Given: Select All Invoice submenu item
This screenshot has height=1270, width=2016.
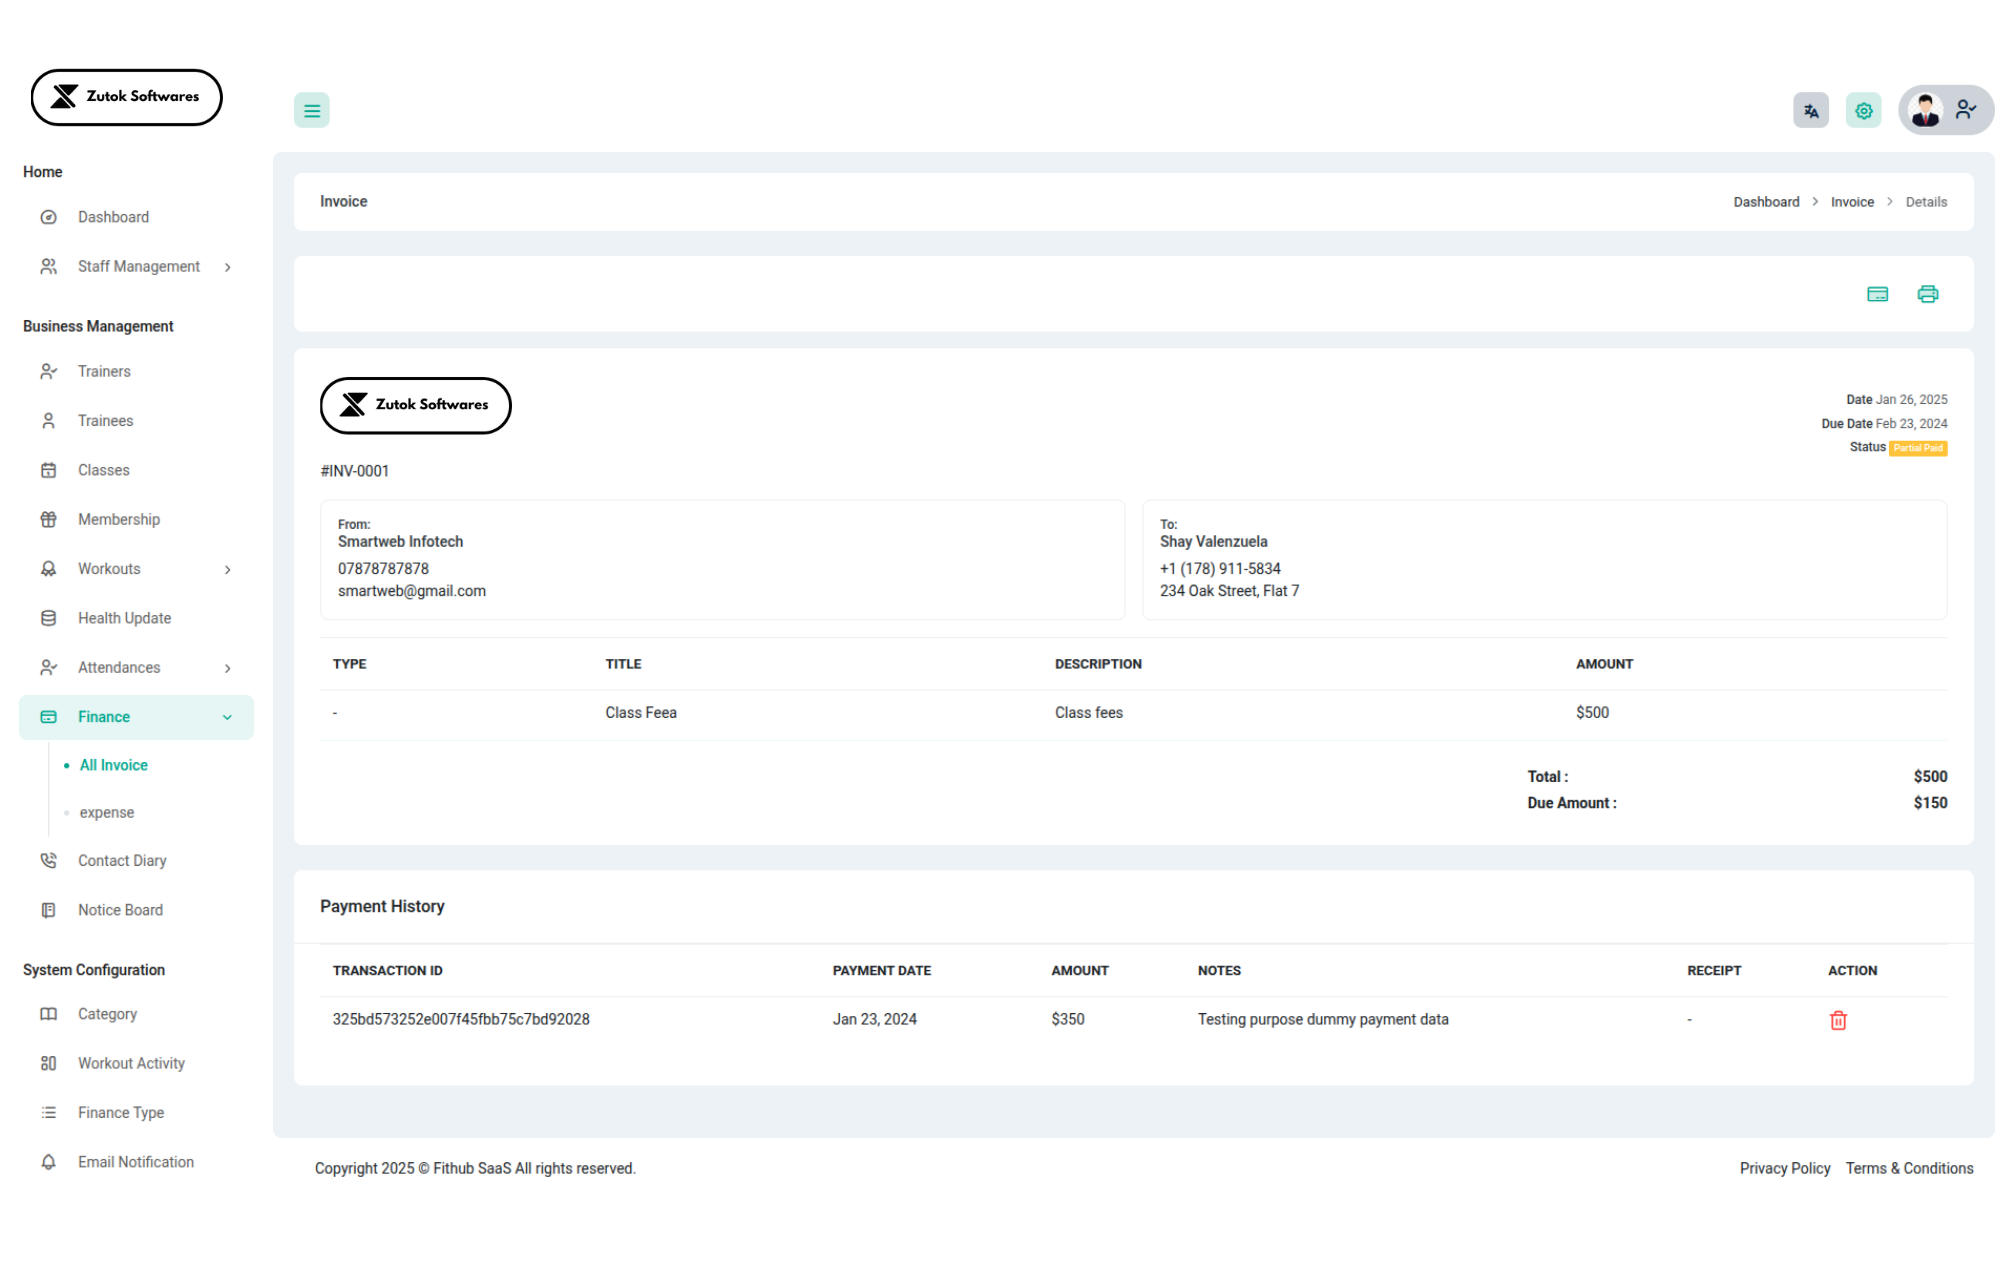Looking at the screenshot, I should pyautogui.click(x=114, y=765).
